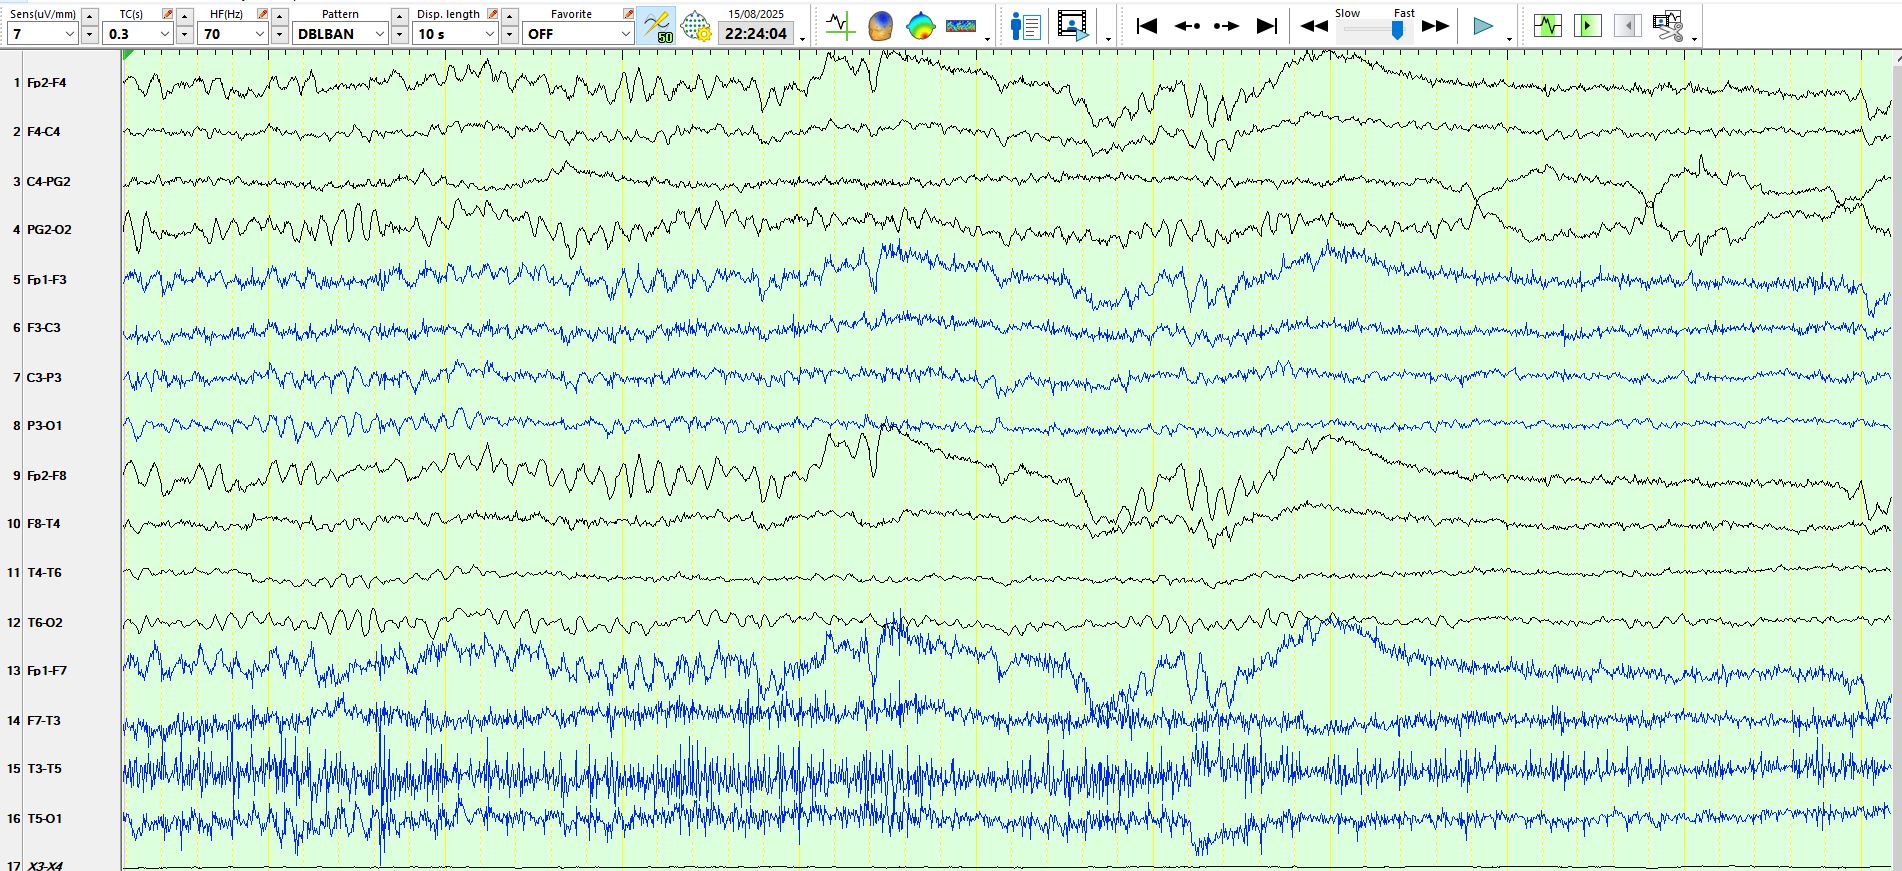Toggle the green page-forward marker button
Screen dimensions: 1902x871
tap(1587, 25)
